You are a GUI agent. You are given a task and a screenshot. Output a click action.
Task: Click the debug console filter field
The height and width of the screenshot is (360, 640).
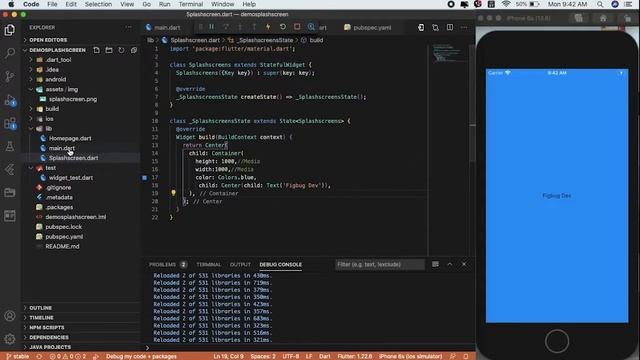pos(380,264)
